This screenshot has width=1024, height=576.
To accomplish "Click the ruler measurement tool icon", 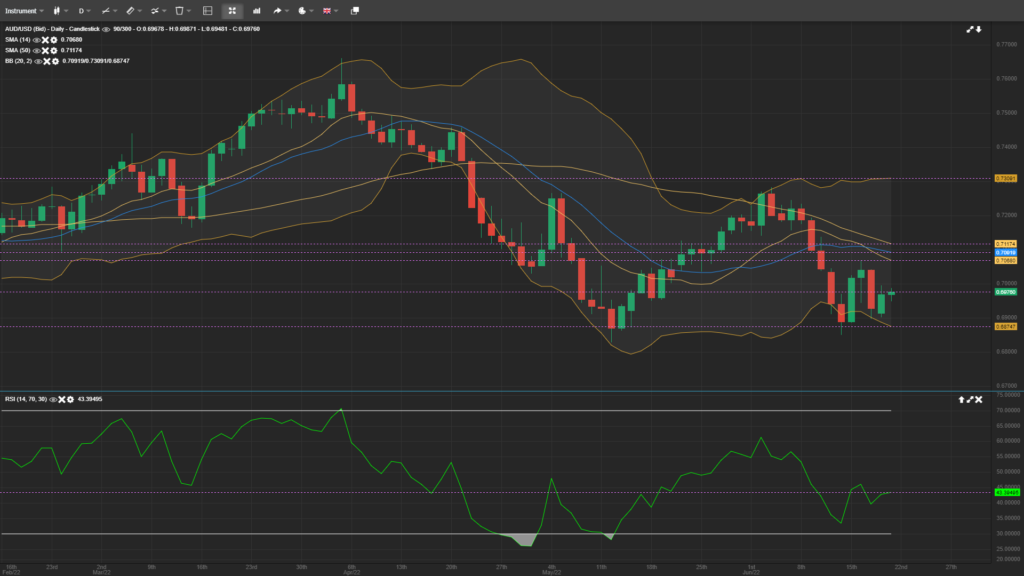I will click(x=129, y=10).
